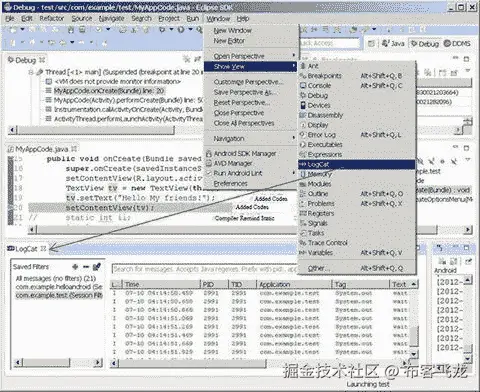Click the Application column header in LogCat
This screenshot has width=480, height=392.
[294, 284]
